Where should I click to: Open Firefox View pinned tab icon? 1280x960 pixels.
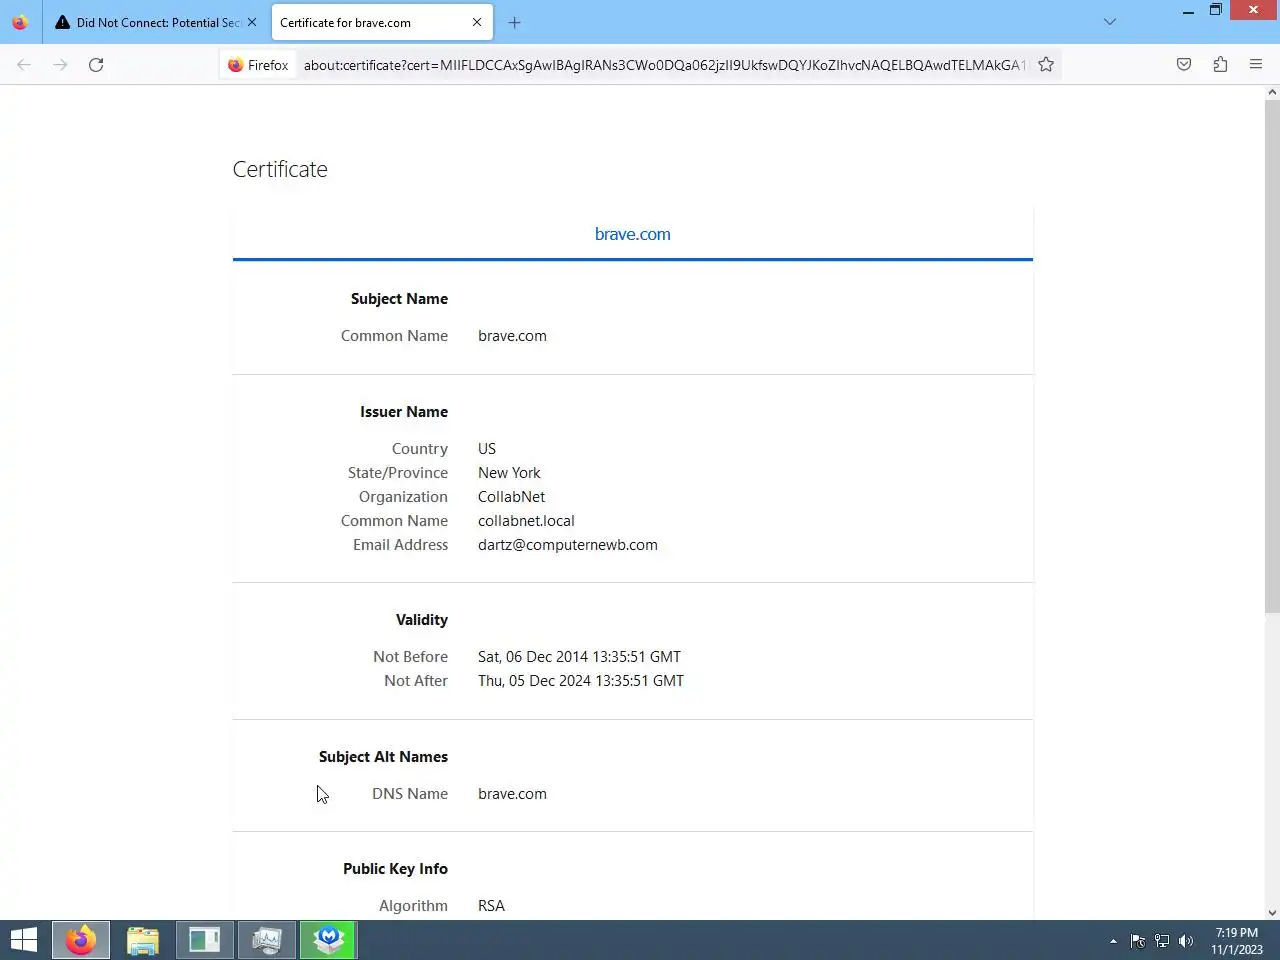[20, 22]
